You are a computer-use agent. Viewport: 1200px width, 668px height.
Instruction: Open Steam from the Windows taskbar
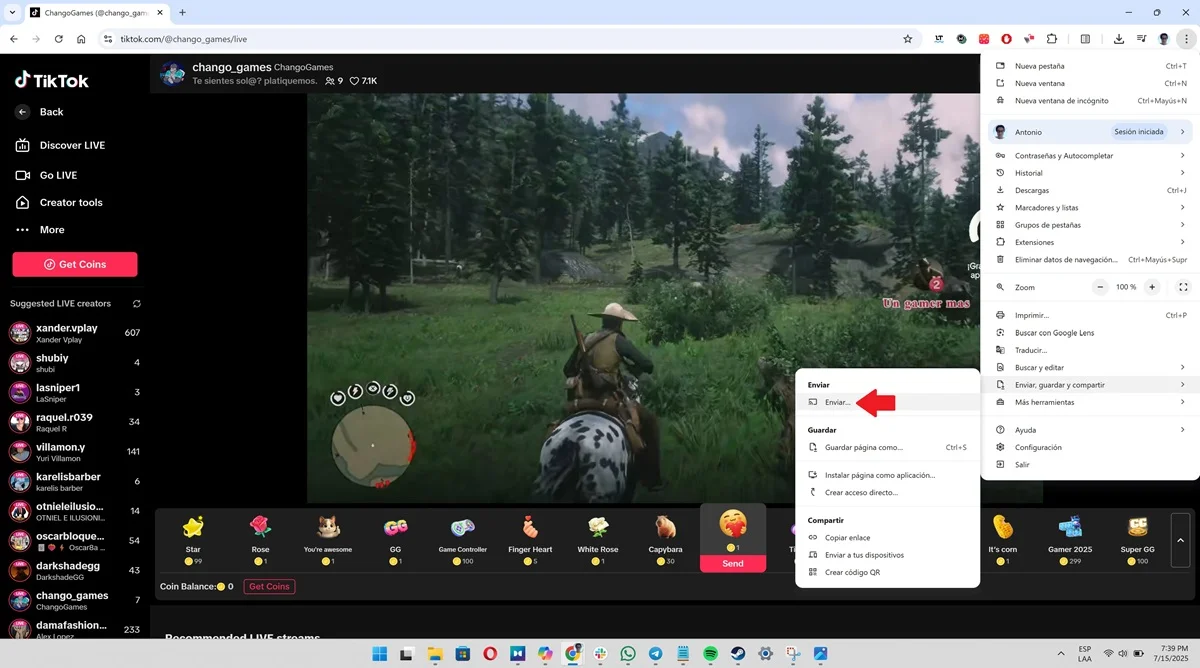click(738, 654)
